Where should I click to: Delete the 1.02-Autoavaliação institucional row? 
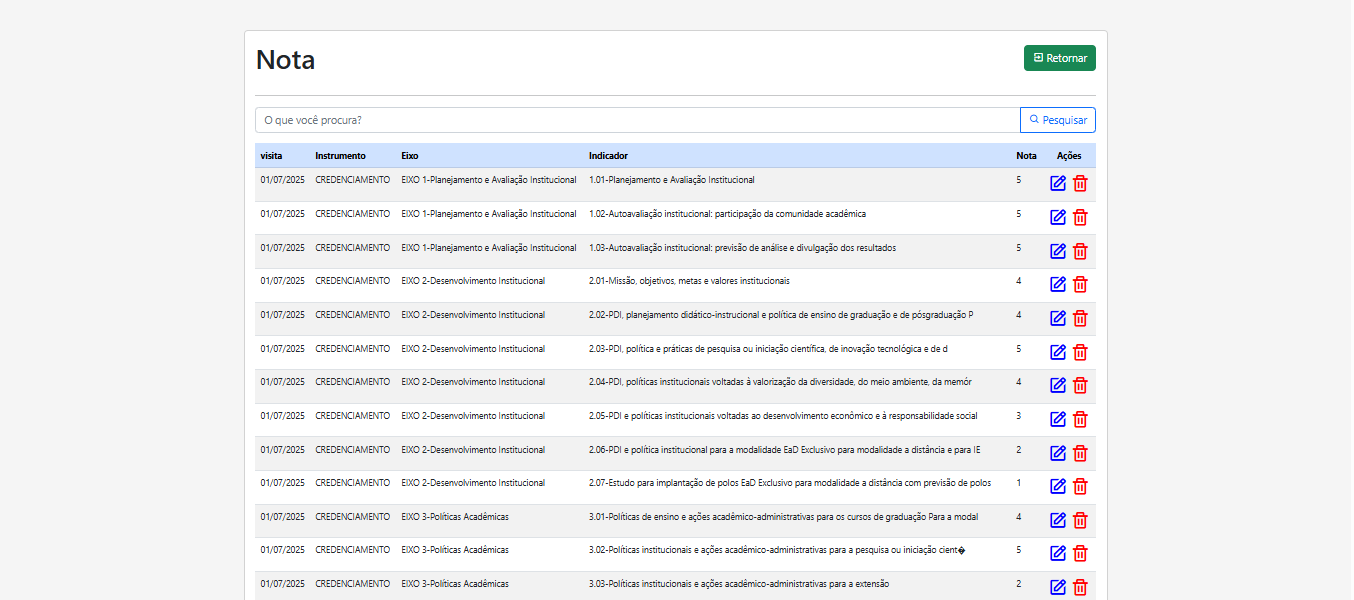(1080, 218)
